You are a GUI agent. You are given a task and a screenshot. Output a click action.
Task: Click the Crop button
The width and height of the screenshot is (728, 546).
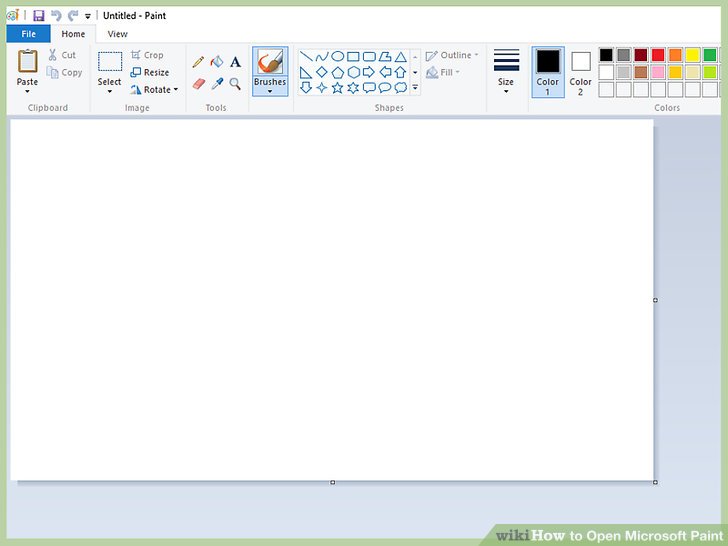[147, 55]
